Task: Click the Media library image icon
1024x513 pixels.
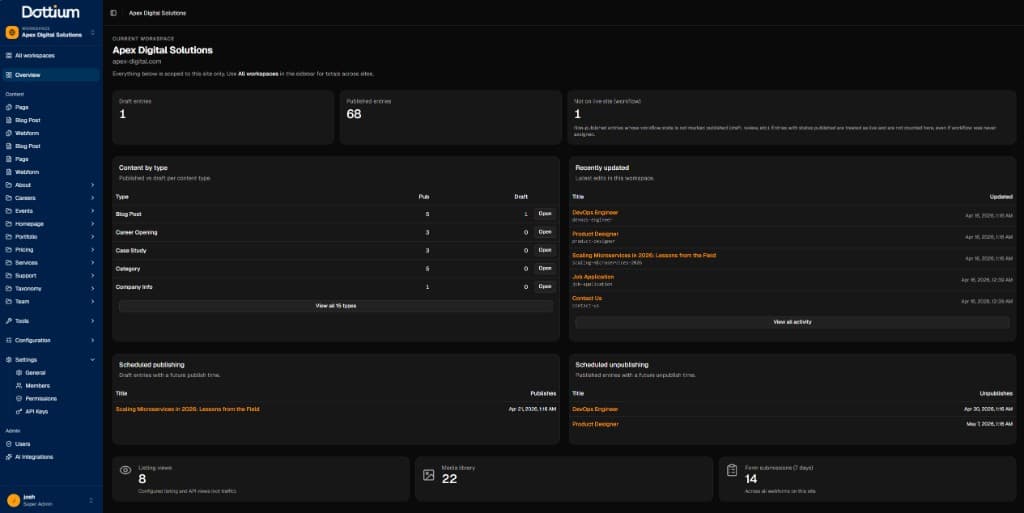Action: click(x=429, y=474)
